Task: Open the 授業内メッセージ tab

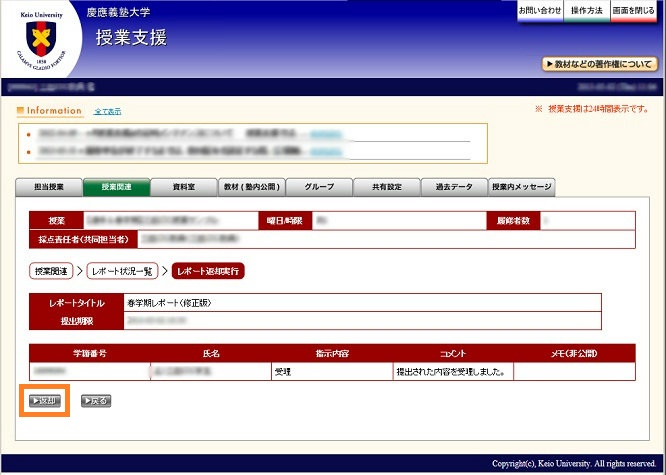Action: point(521,187)
